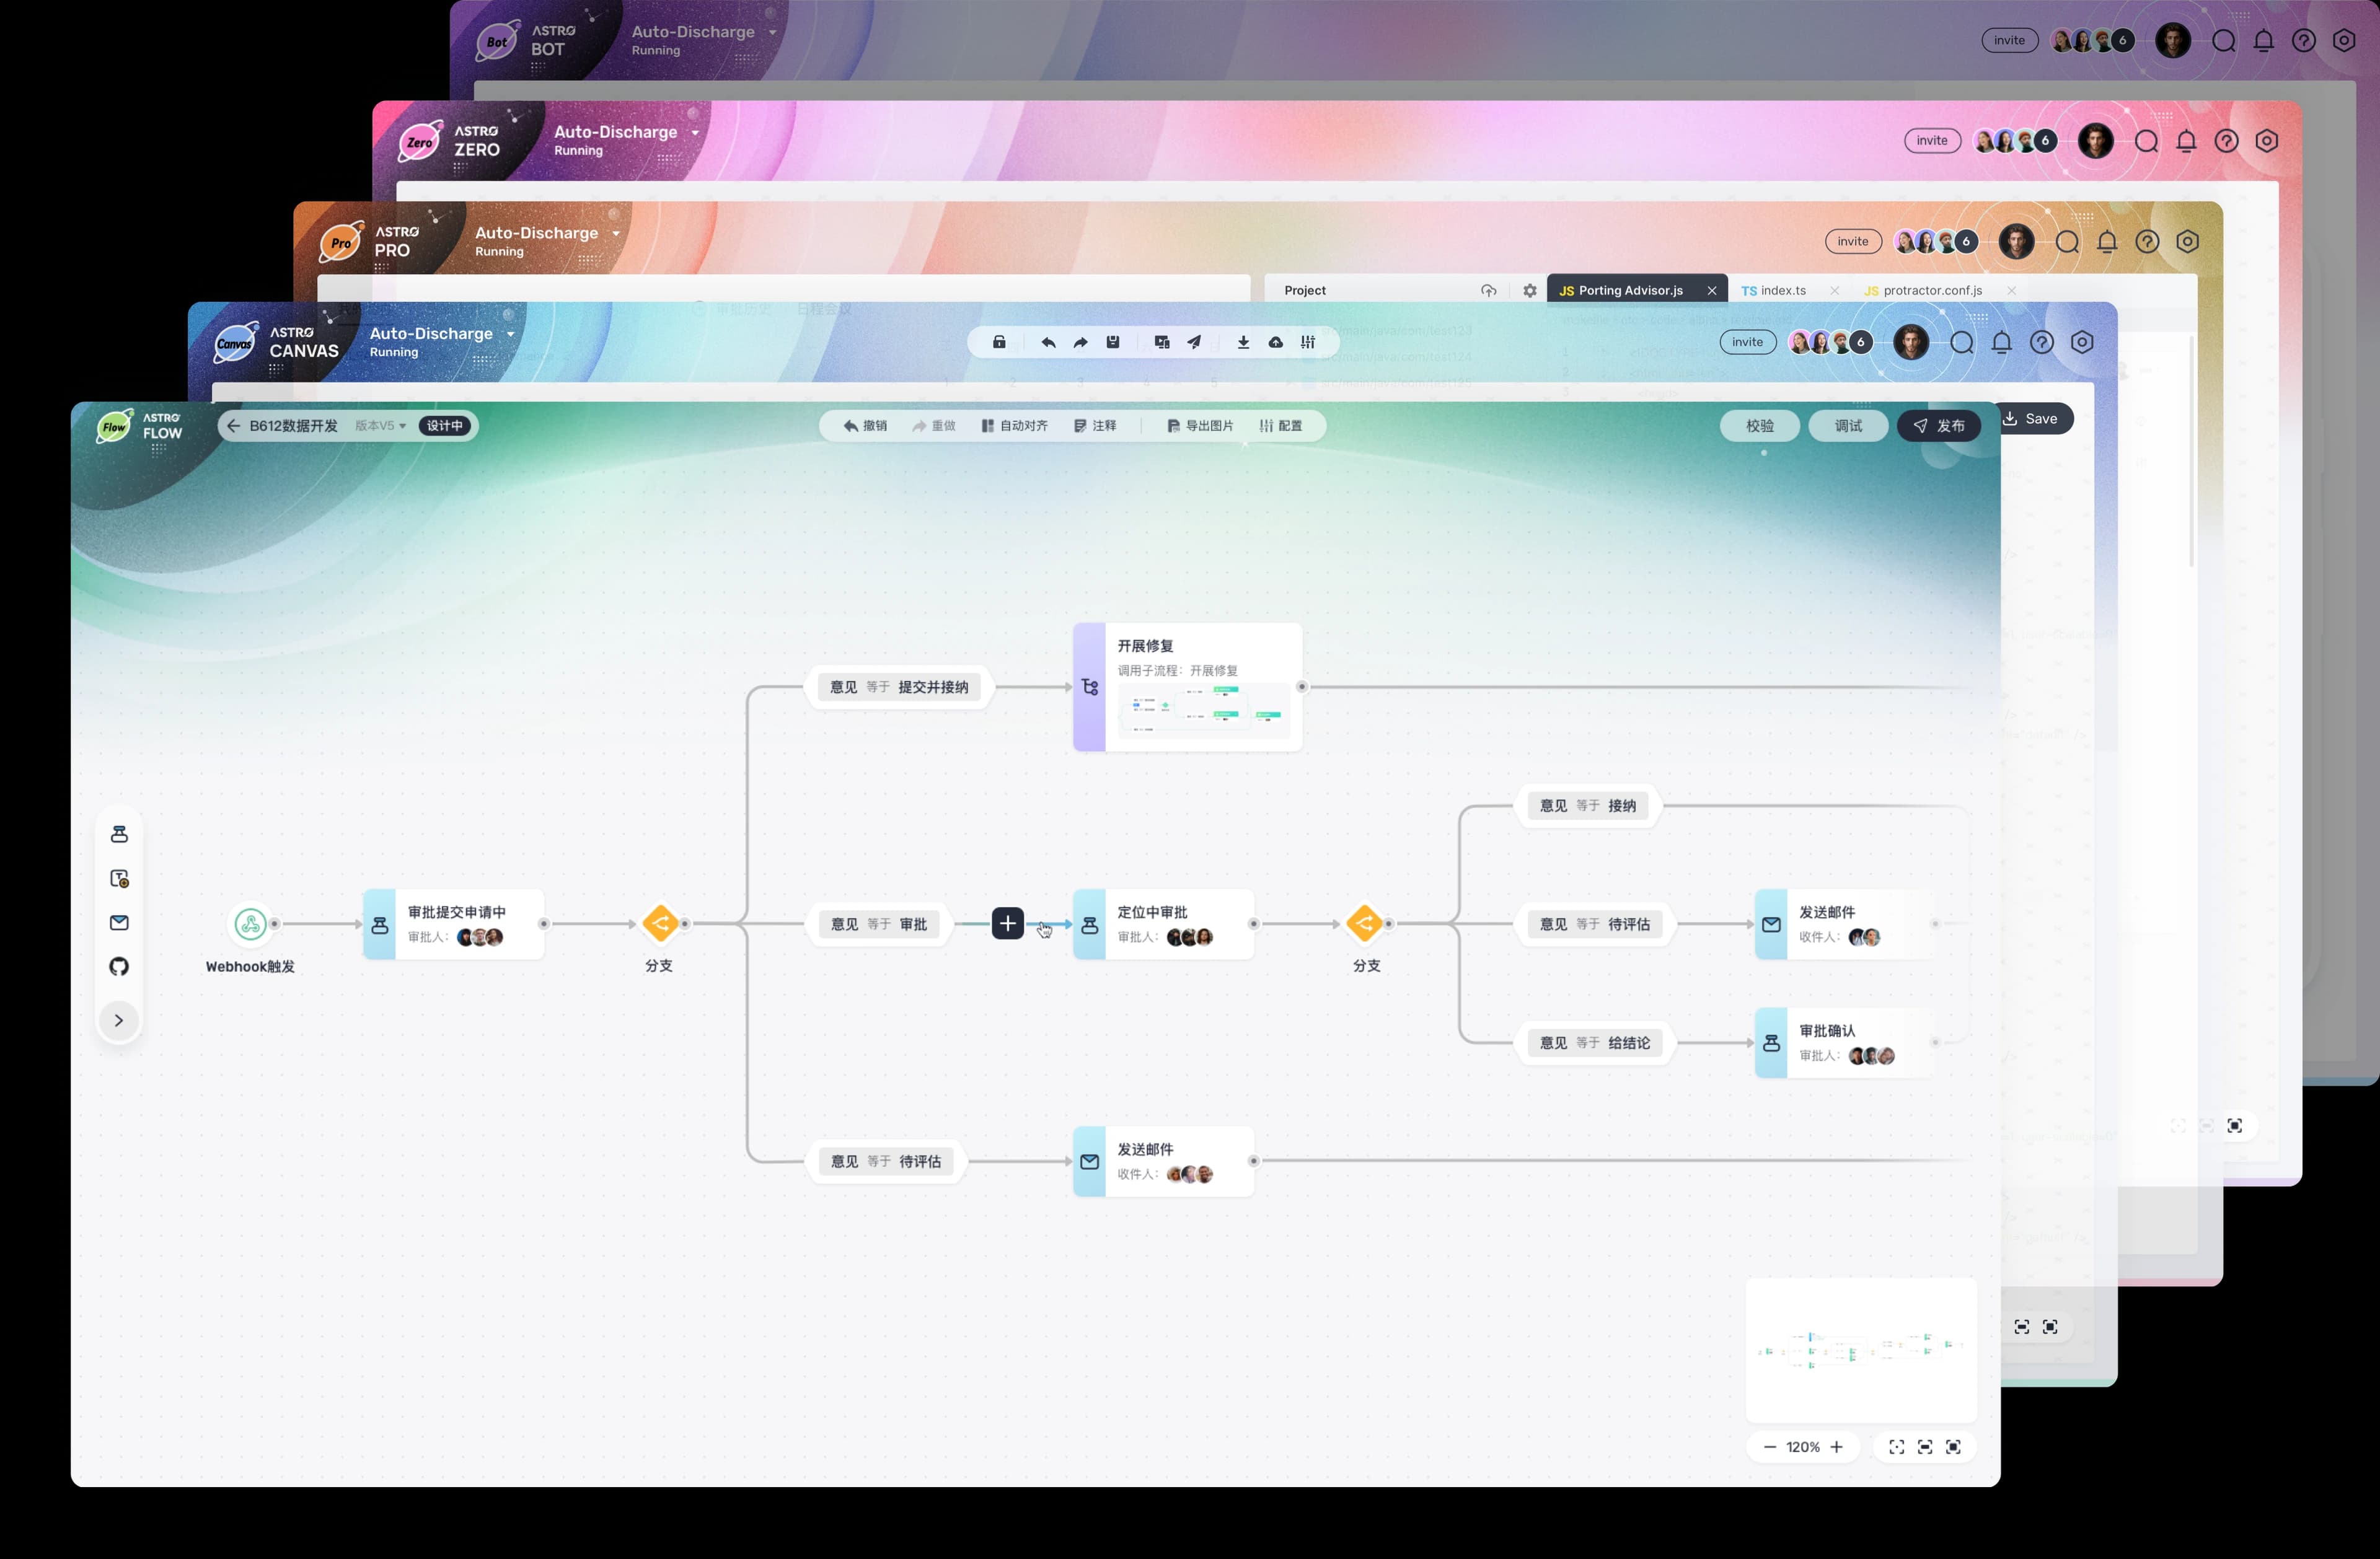Zoom out with the minus button
Image resolution: width=2380 pixels, height=1559 pixels.
point(1770,1447)
